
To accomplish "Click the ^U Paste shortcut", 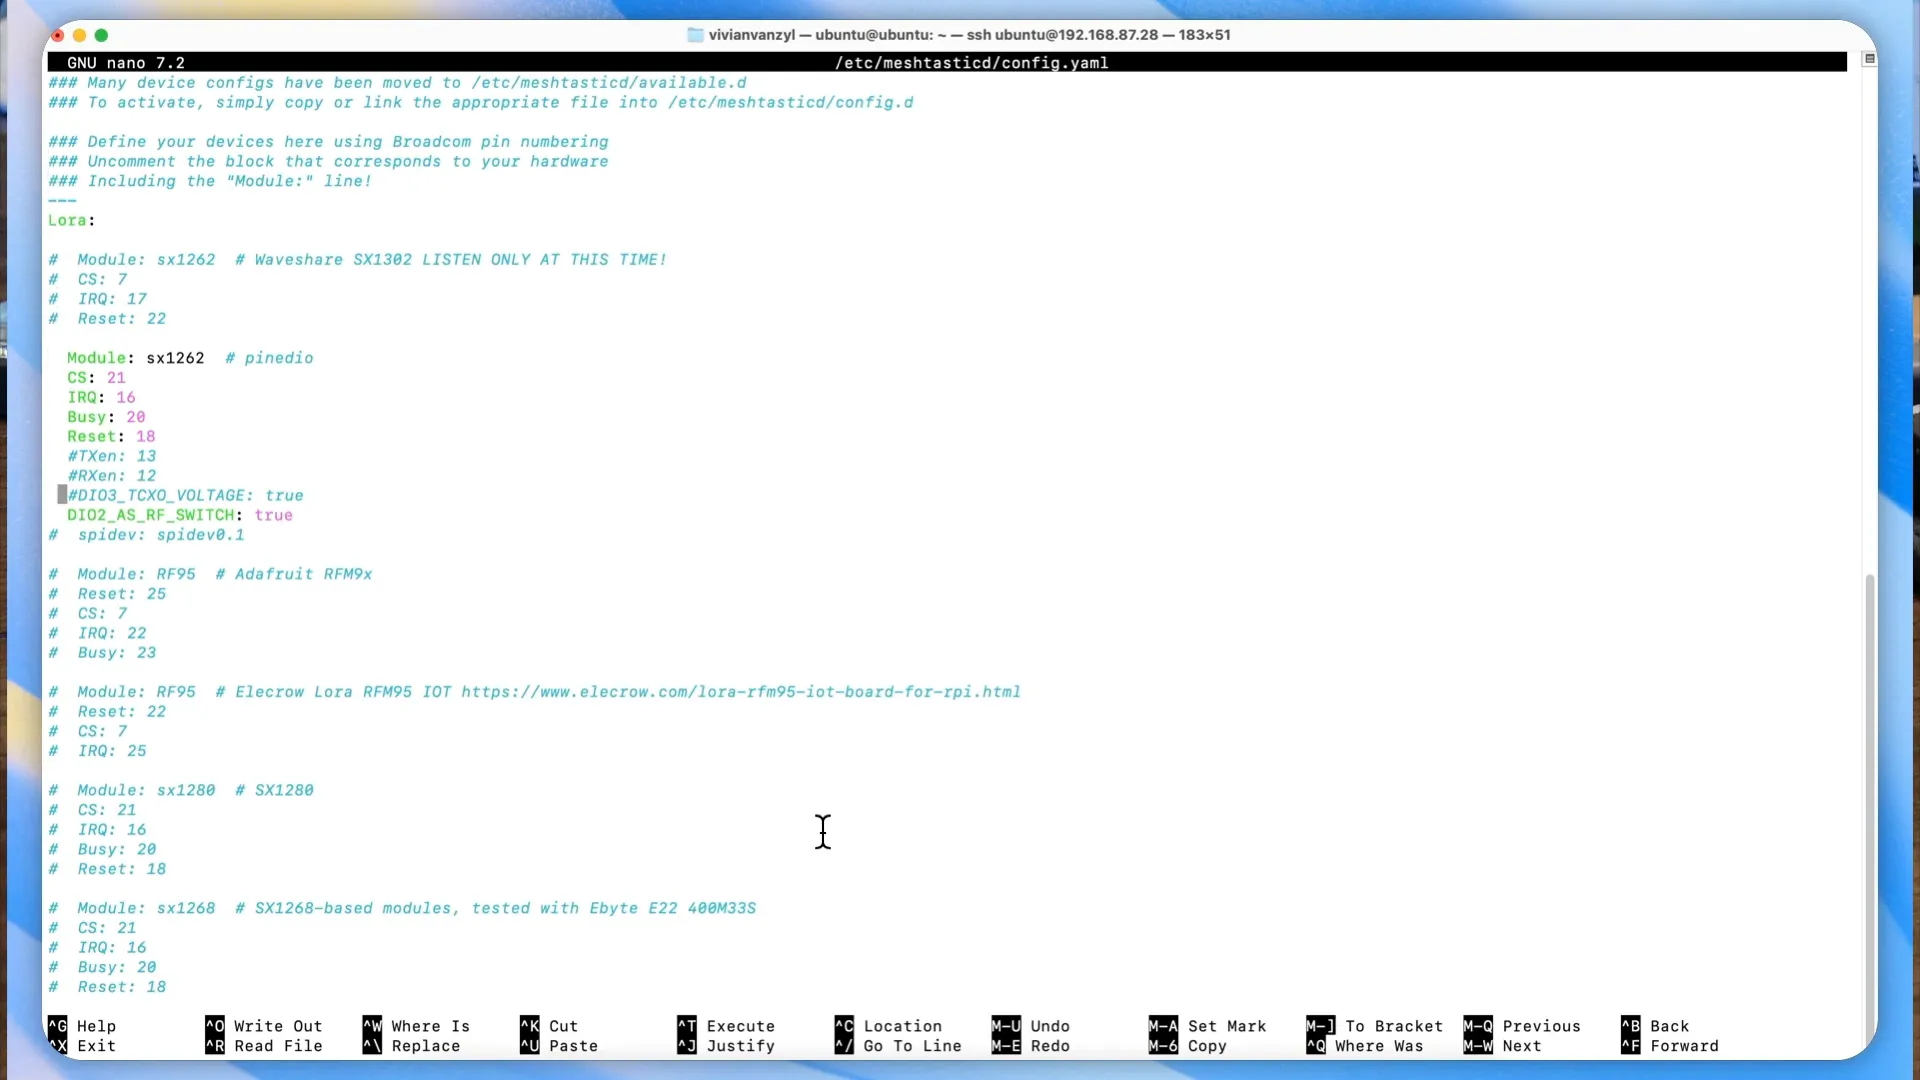I will [559, 1046].
